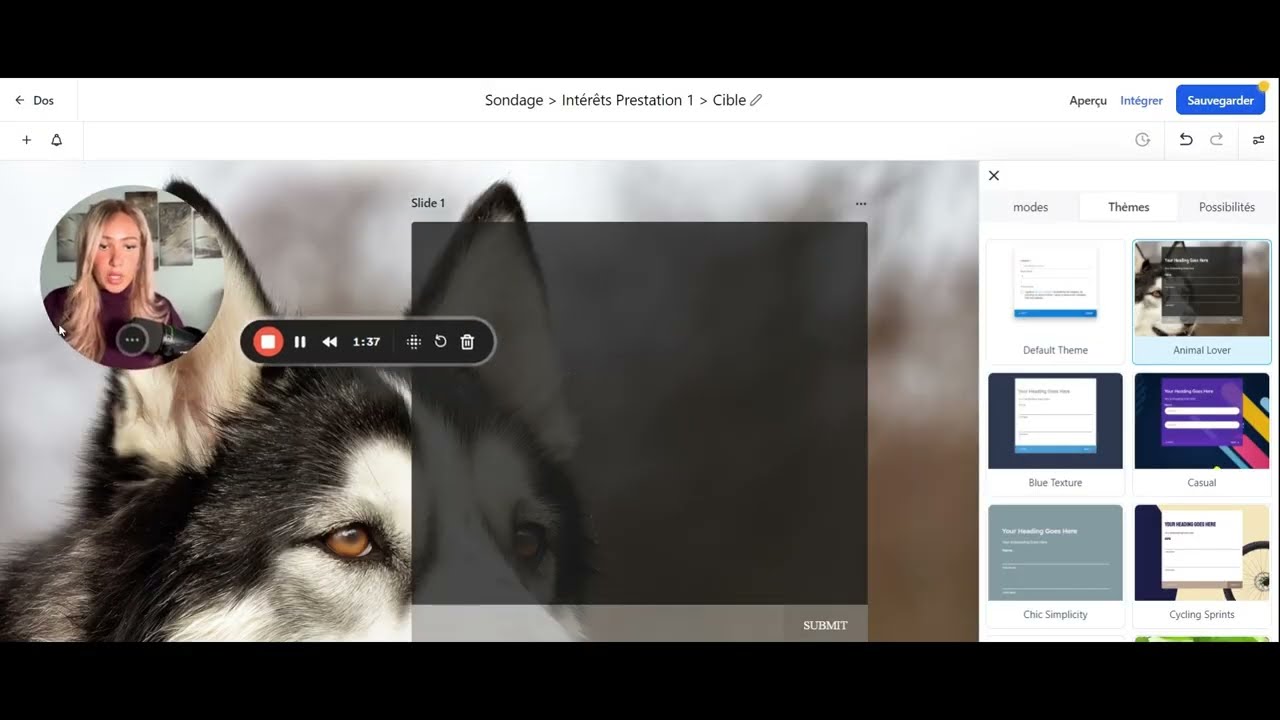Edit the survey title with the pencil icon

(756, 100)
